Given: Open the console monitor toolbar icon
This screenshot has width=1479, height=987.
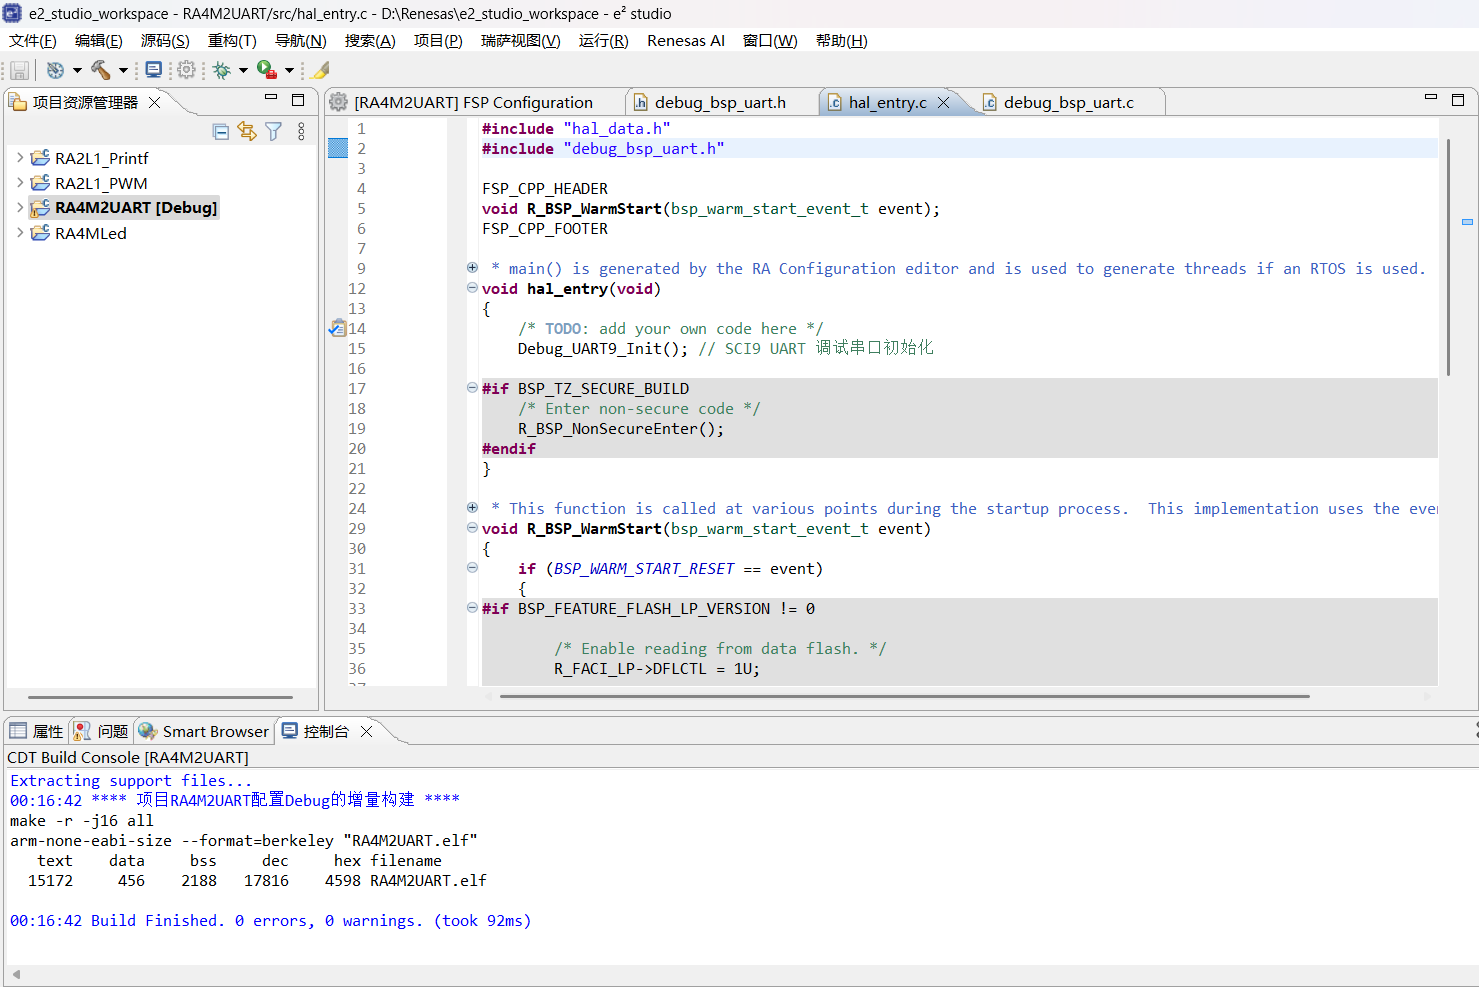Looking at the screenshot, I should (x=153, y=70).
